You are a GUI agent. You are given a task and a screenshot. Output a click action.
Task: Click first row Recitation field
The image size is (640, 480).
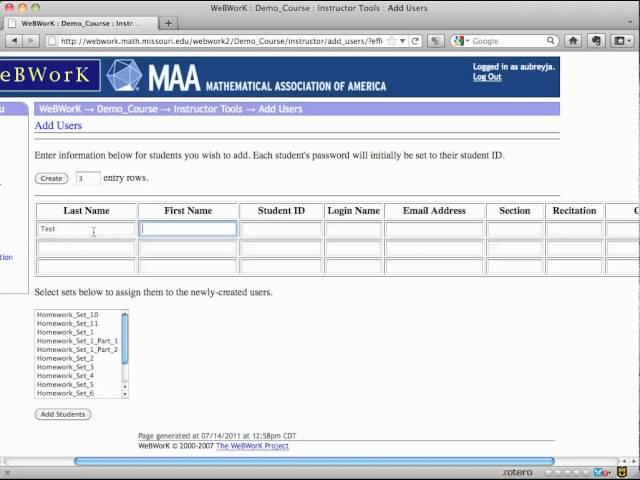click(574, 229)
